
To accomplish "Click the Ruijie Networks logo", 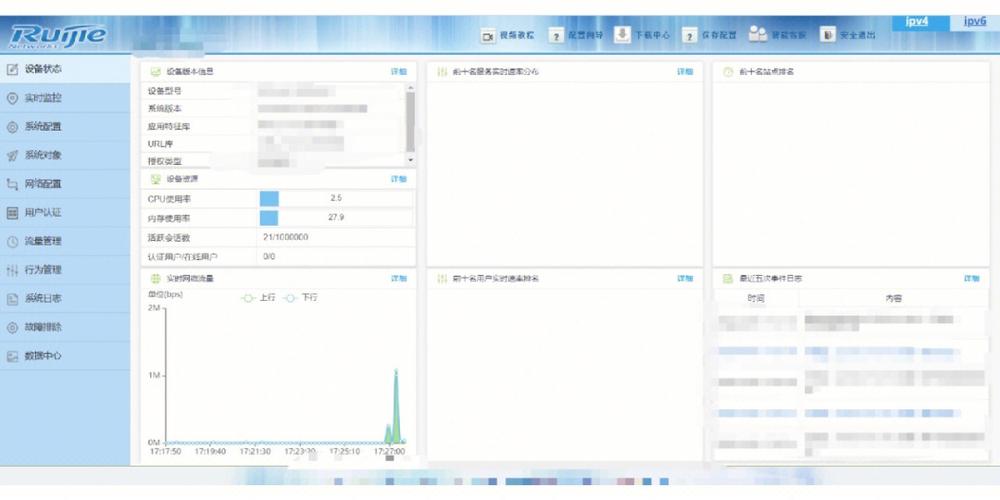I will point(57,36).
